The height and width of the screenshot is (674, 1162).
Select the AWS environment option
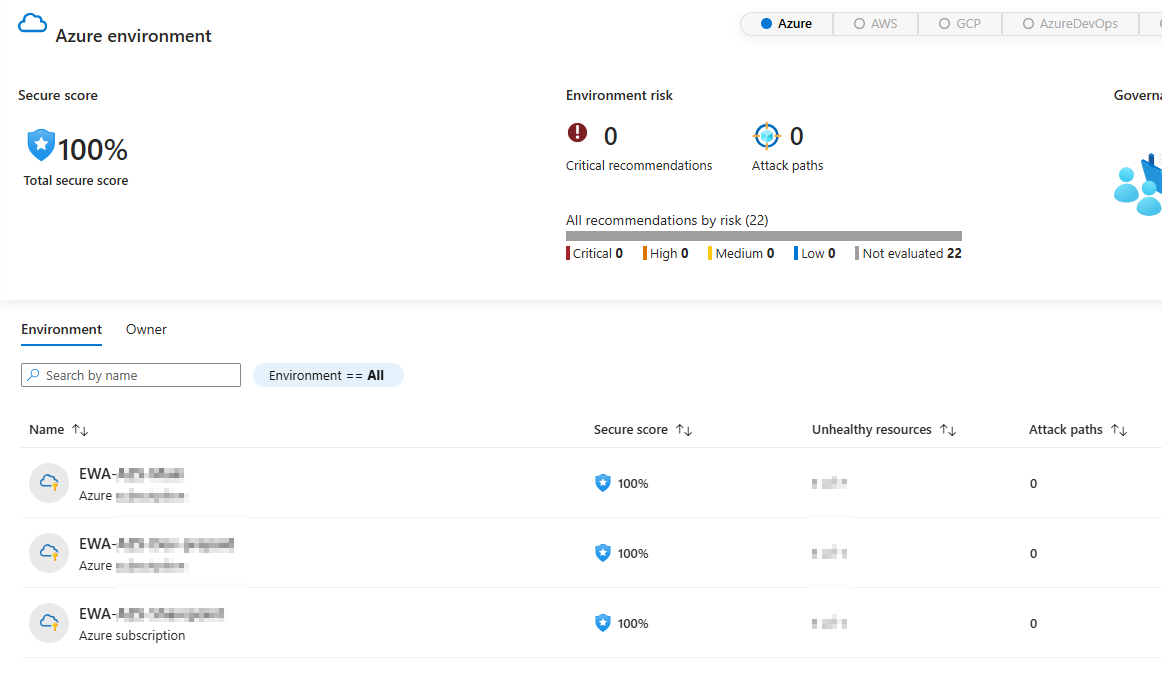(x=874, y=23)
